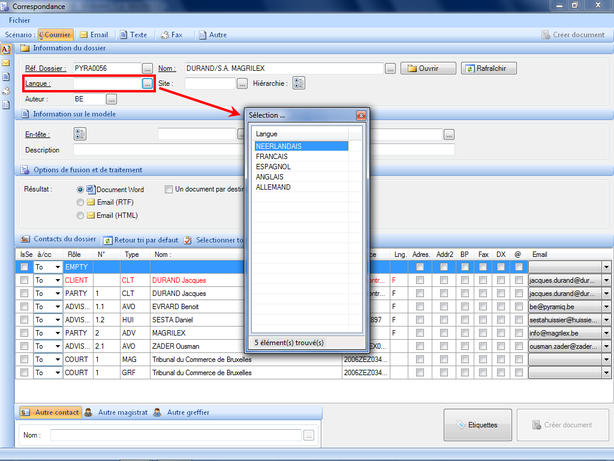Expand the à/cc dropdown for CLIENT row

click(56, 281)
